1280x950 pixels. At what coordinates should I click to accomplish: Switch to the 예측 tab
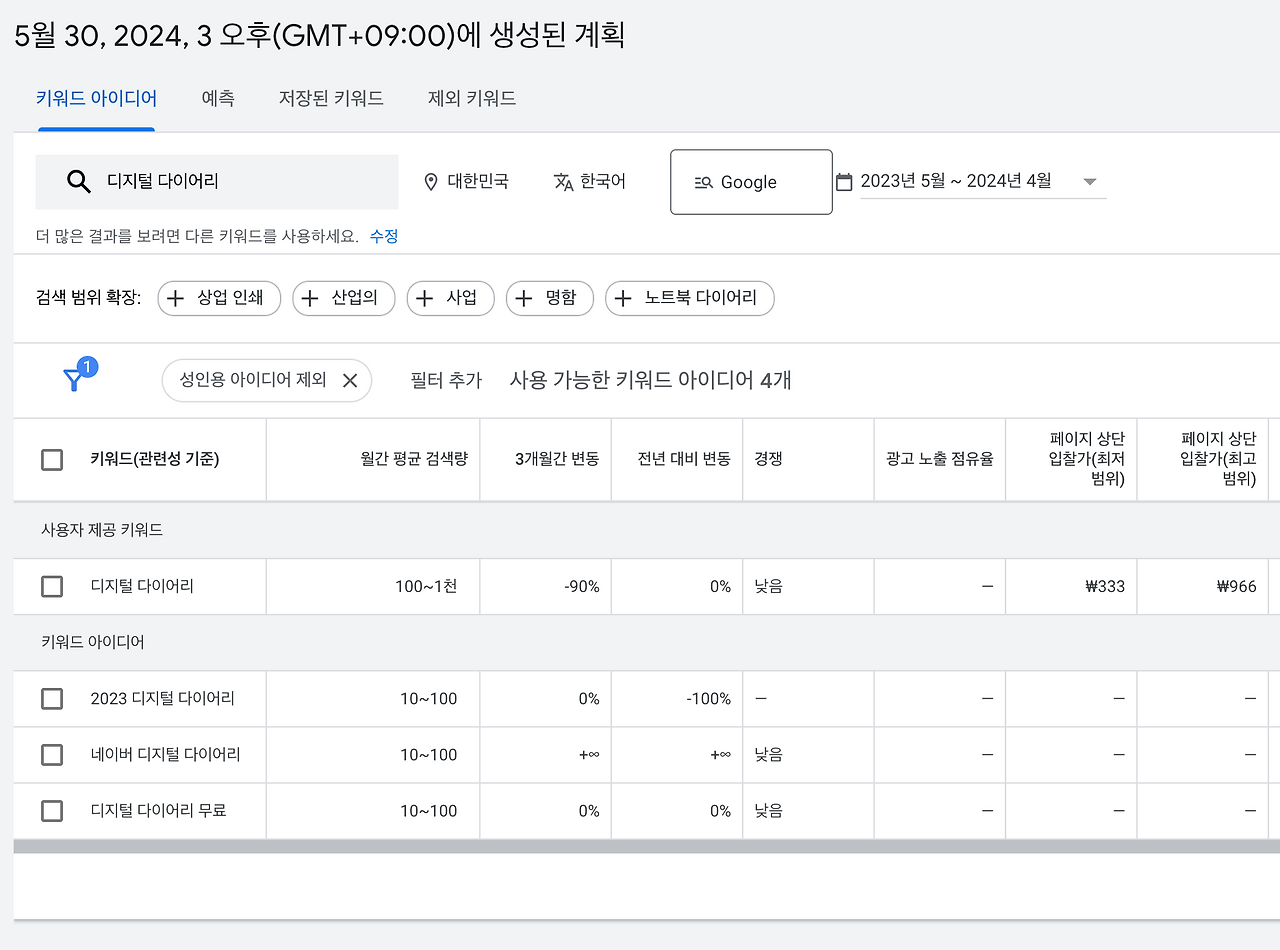pos(217,98)
